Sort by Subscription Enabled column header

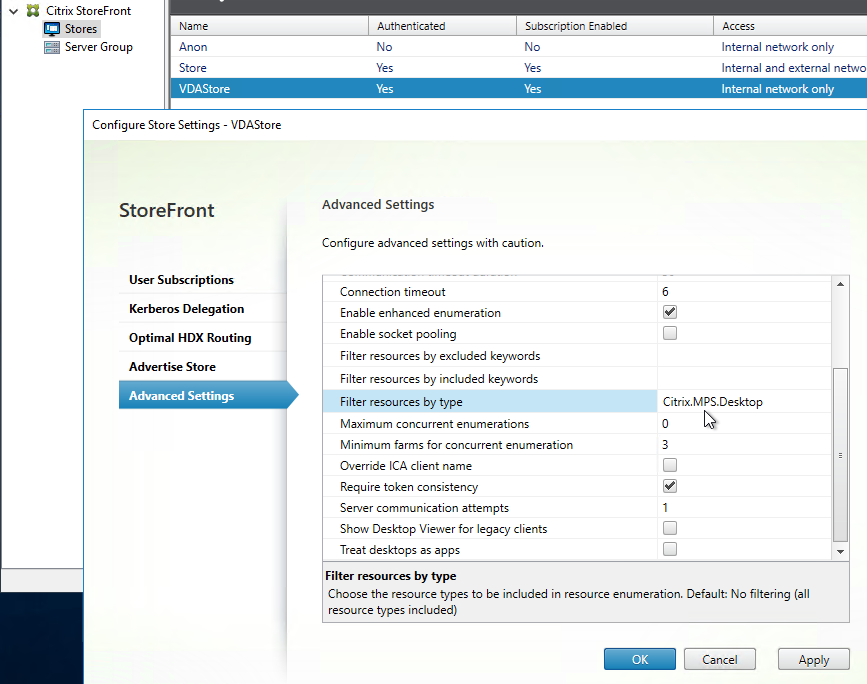[614, 26]
